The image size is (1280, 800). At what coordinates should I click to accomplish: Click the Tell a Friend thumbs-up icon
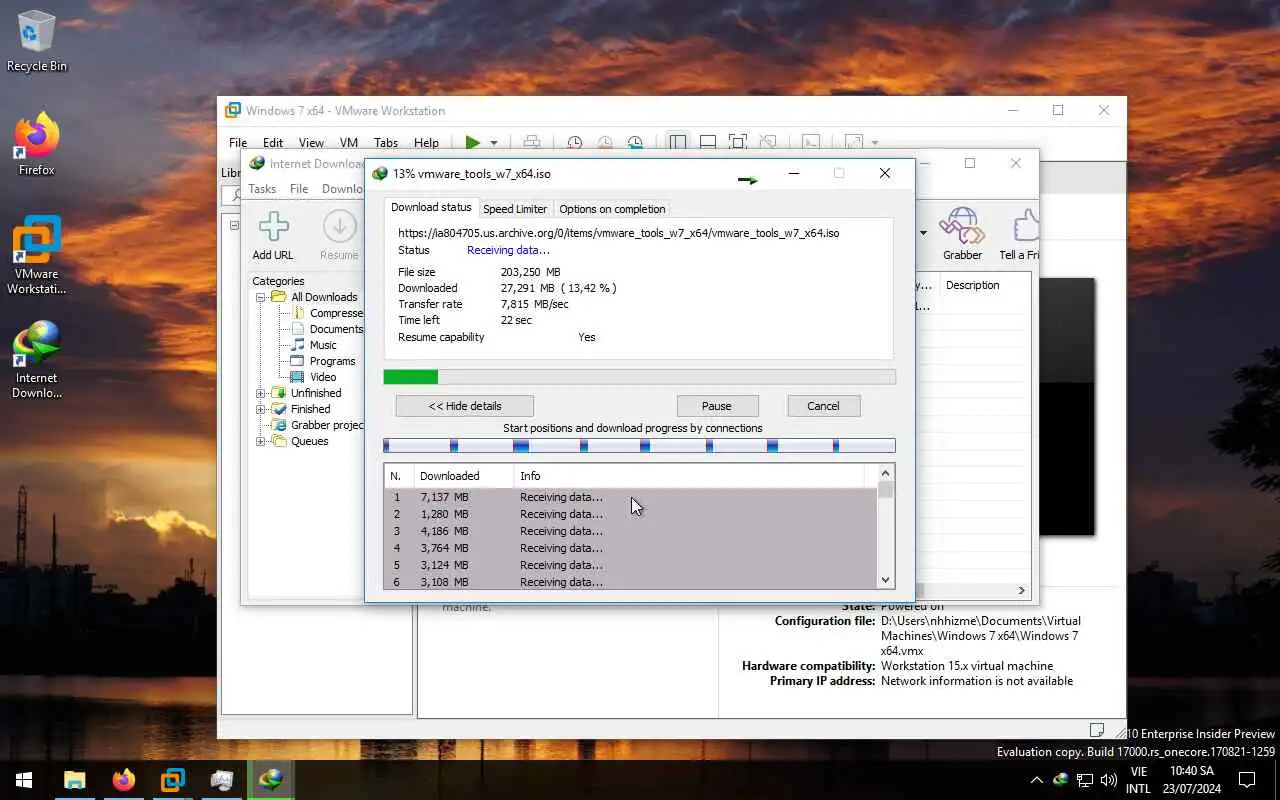point(1025,226)
